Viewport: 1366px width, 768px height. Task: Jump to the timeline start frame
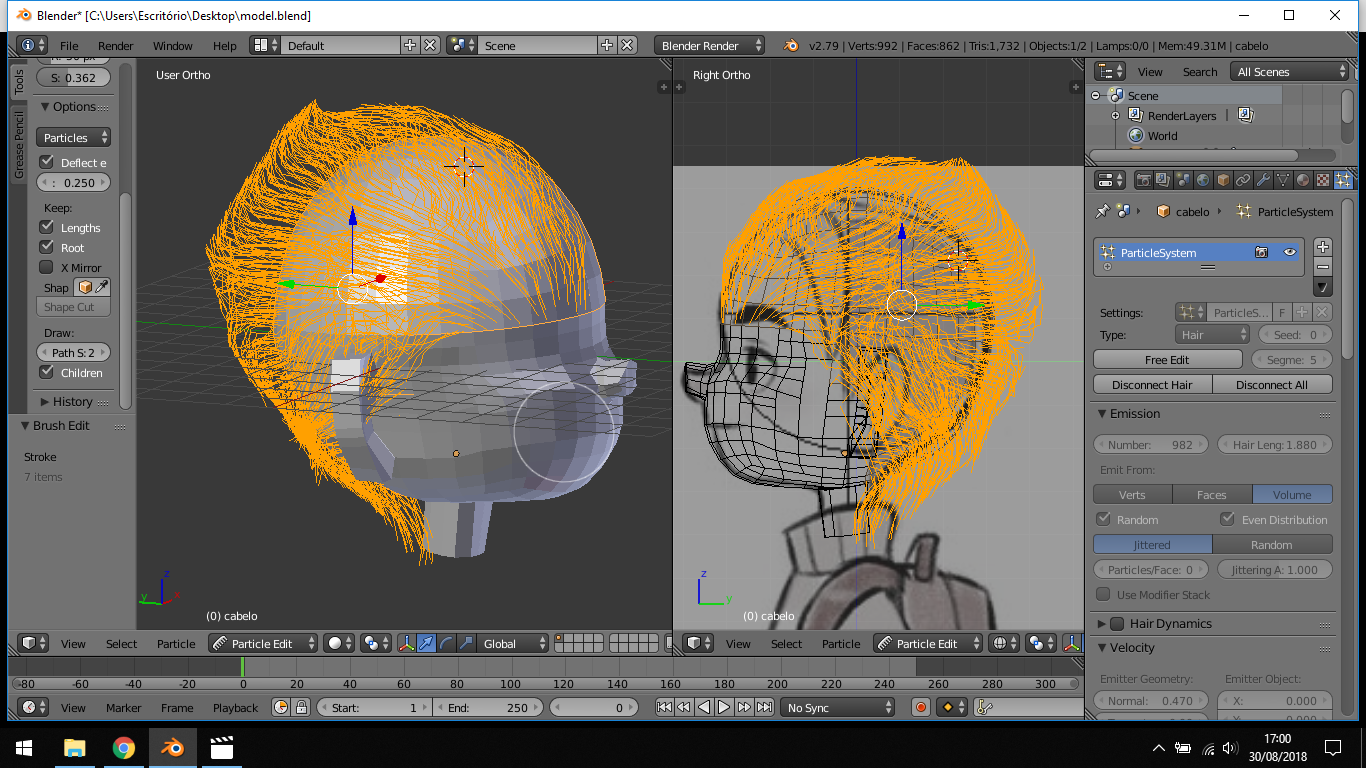click(x=664, y=707)
